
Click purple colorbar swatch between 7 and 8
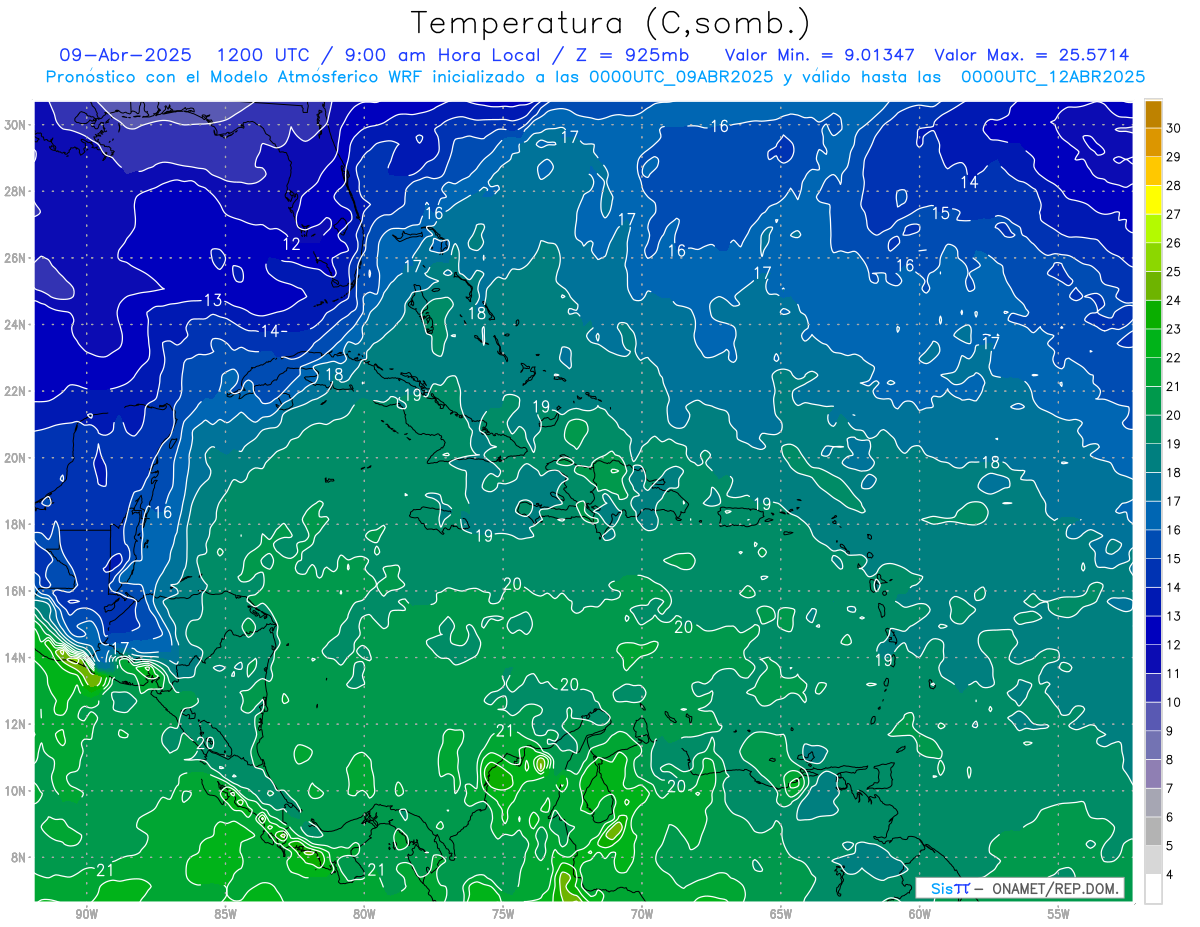click(1153, 774)
